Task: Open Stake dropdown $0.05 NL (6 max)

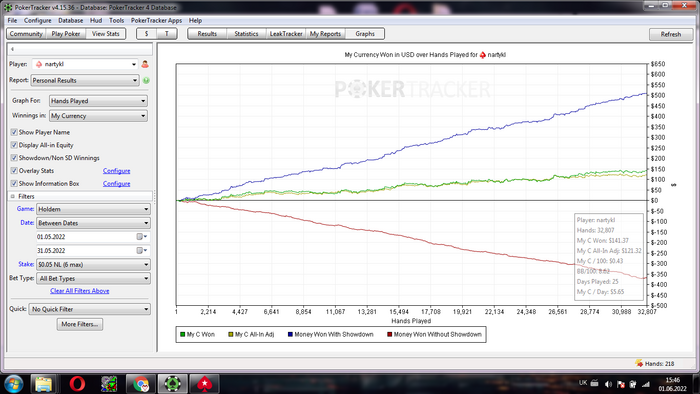Action: pos(93,264)
